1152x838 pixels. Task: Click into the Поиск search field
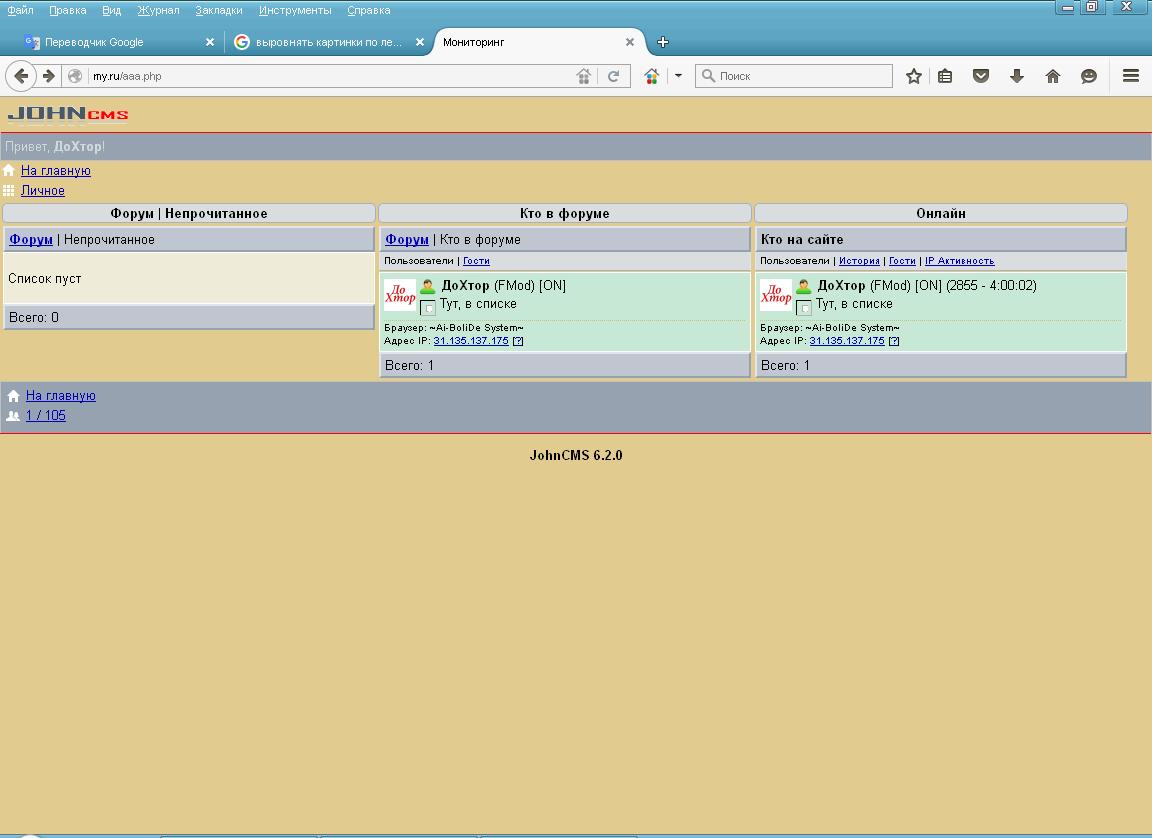click(802, 76)
